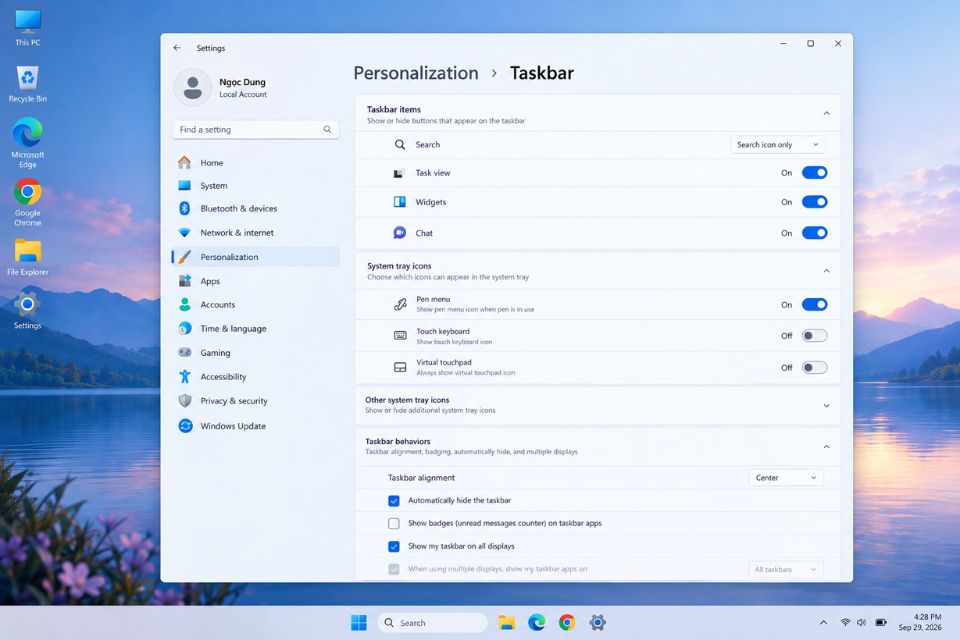Enable the Touch keyboard toggle
Image resolution: width=960 pixels, height=640 pixels.
point(814,336)
